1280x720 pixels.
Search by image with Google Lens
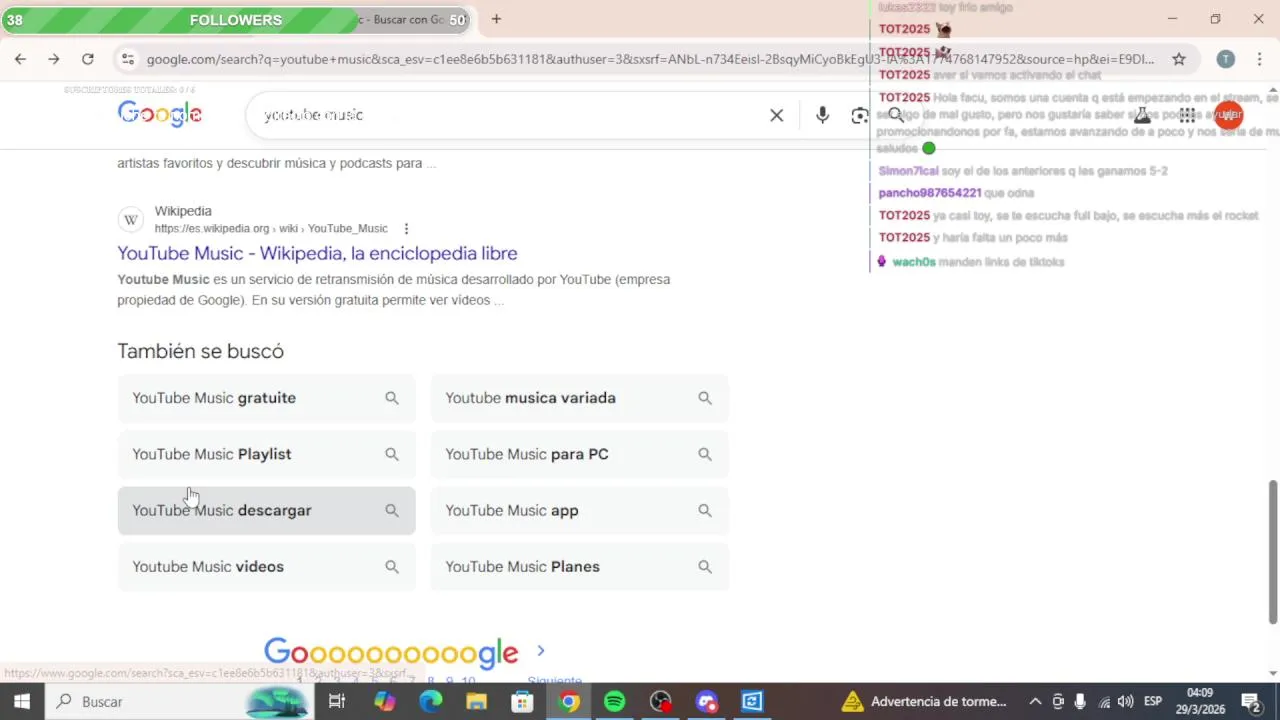(x=860, y=115)
